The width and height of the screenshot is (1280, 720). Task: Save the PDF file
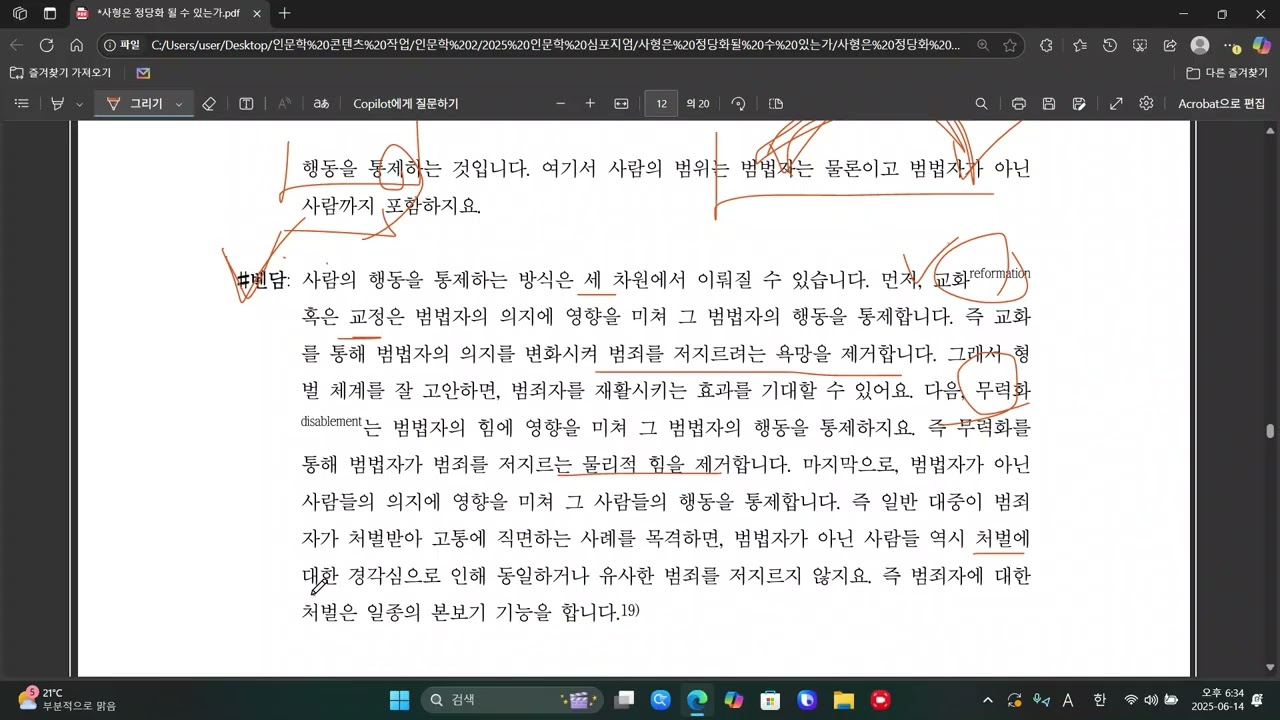[x=1049, y=104]
